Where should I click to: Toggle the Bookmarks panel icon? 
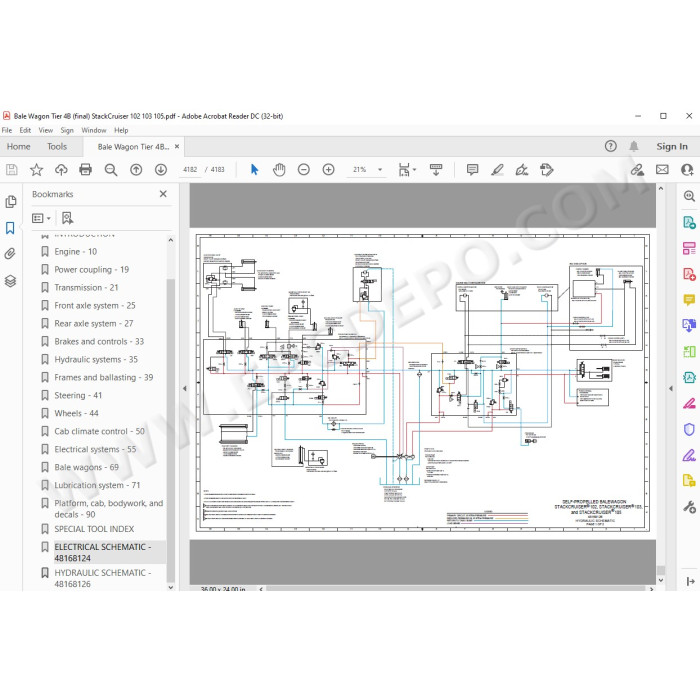(10, 228)
